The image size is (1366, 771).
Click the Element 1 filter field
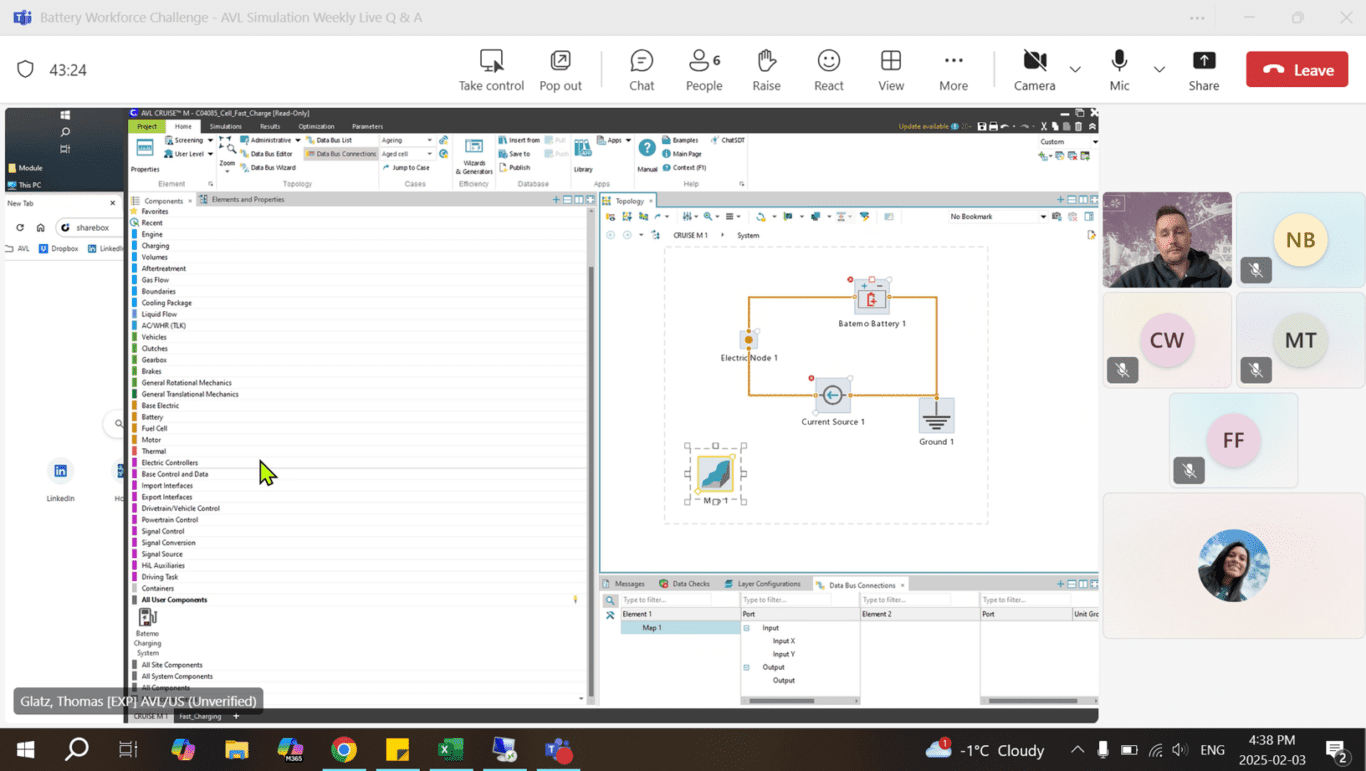coord(665,600)
